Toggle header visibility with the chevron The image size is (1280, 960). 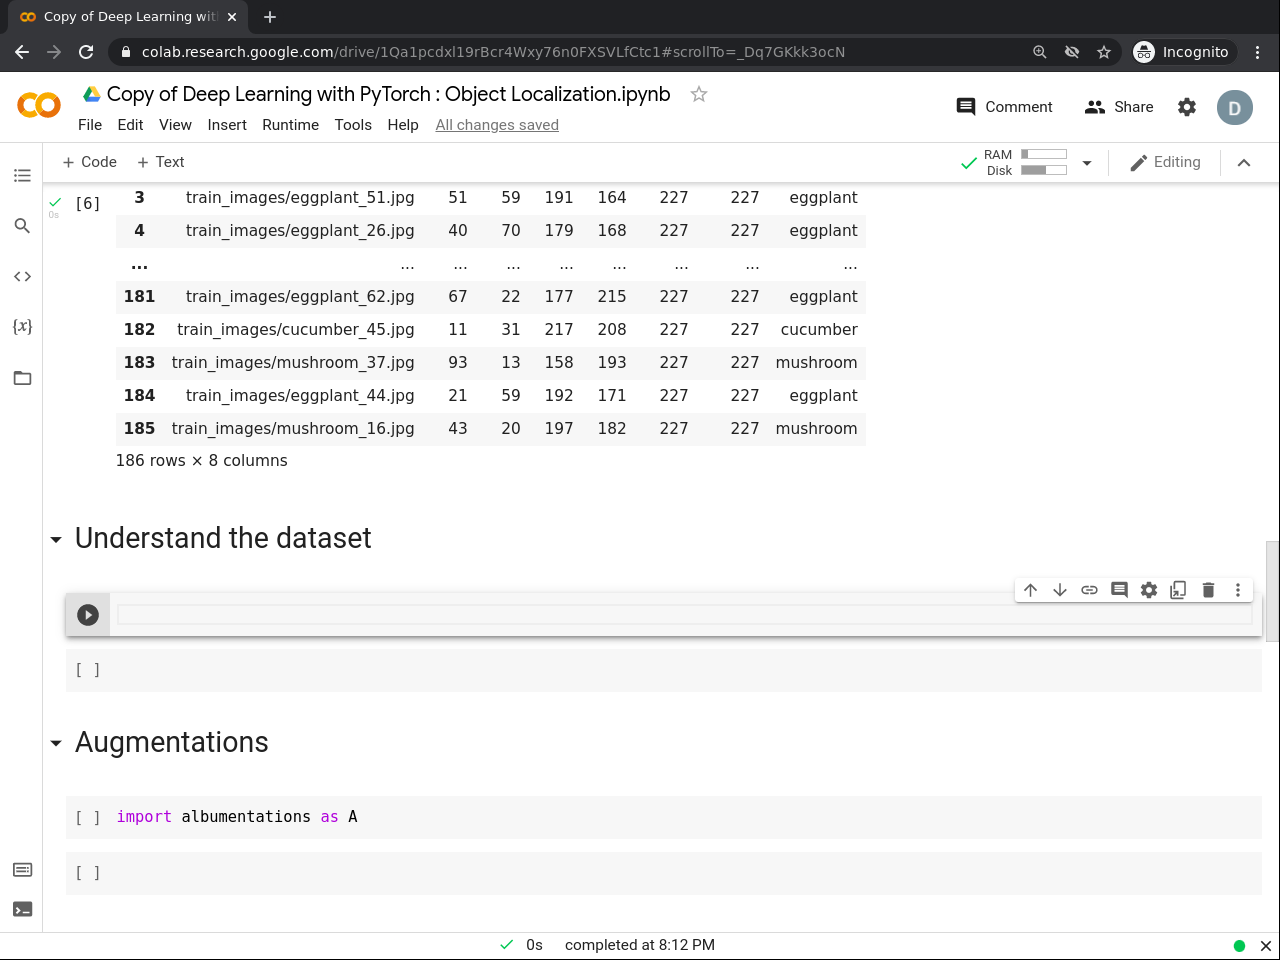(x=1244, y=163)
